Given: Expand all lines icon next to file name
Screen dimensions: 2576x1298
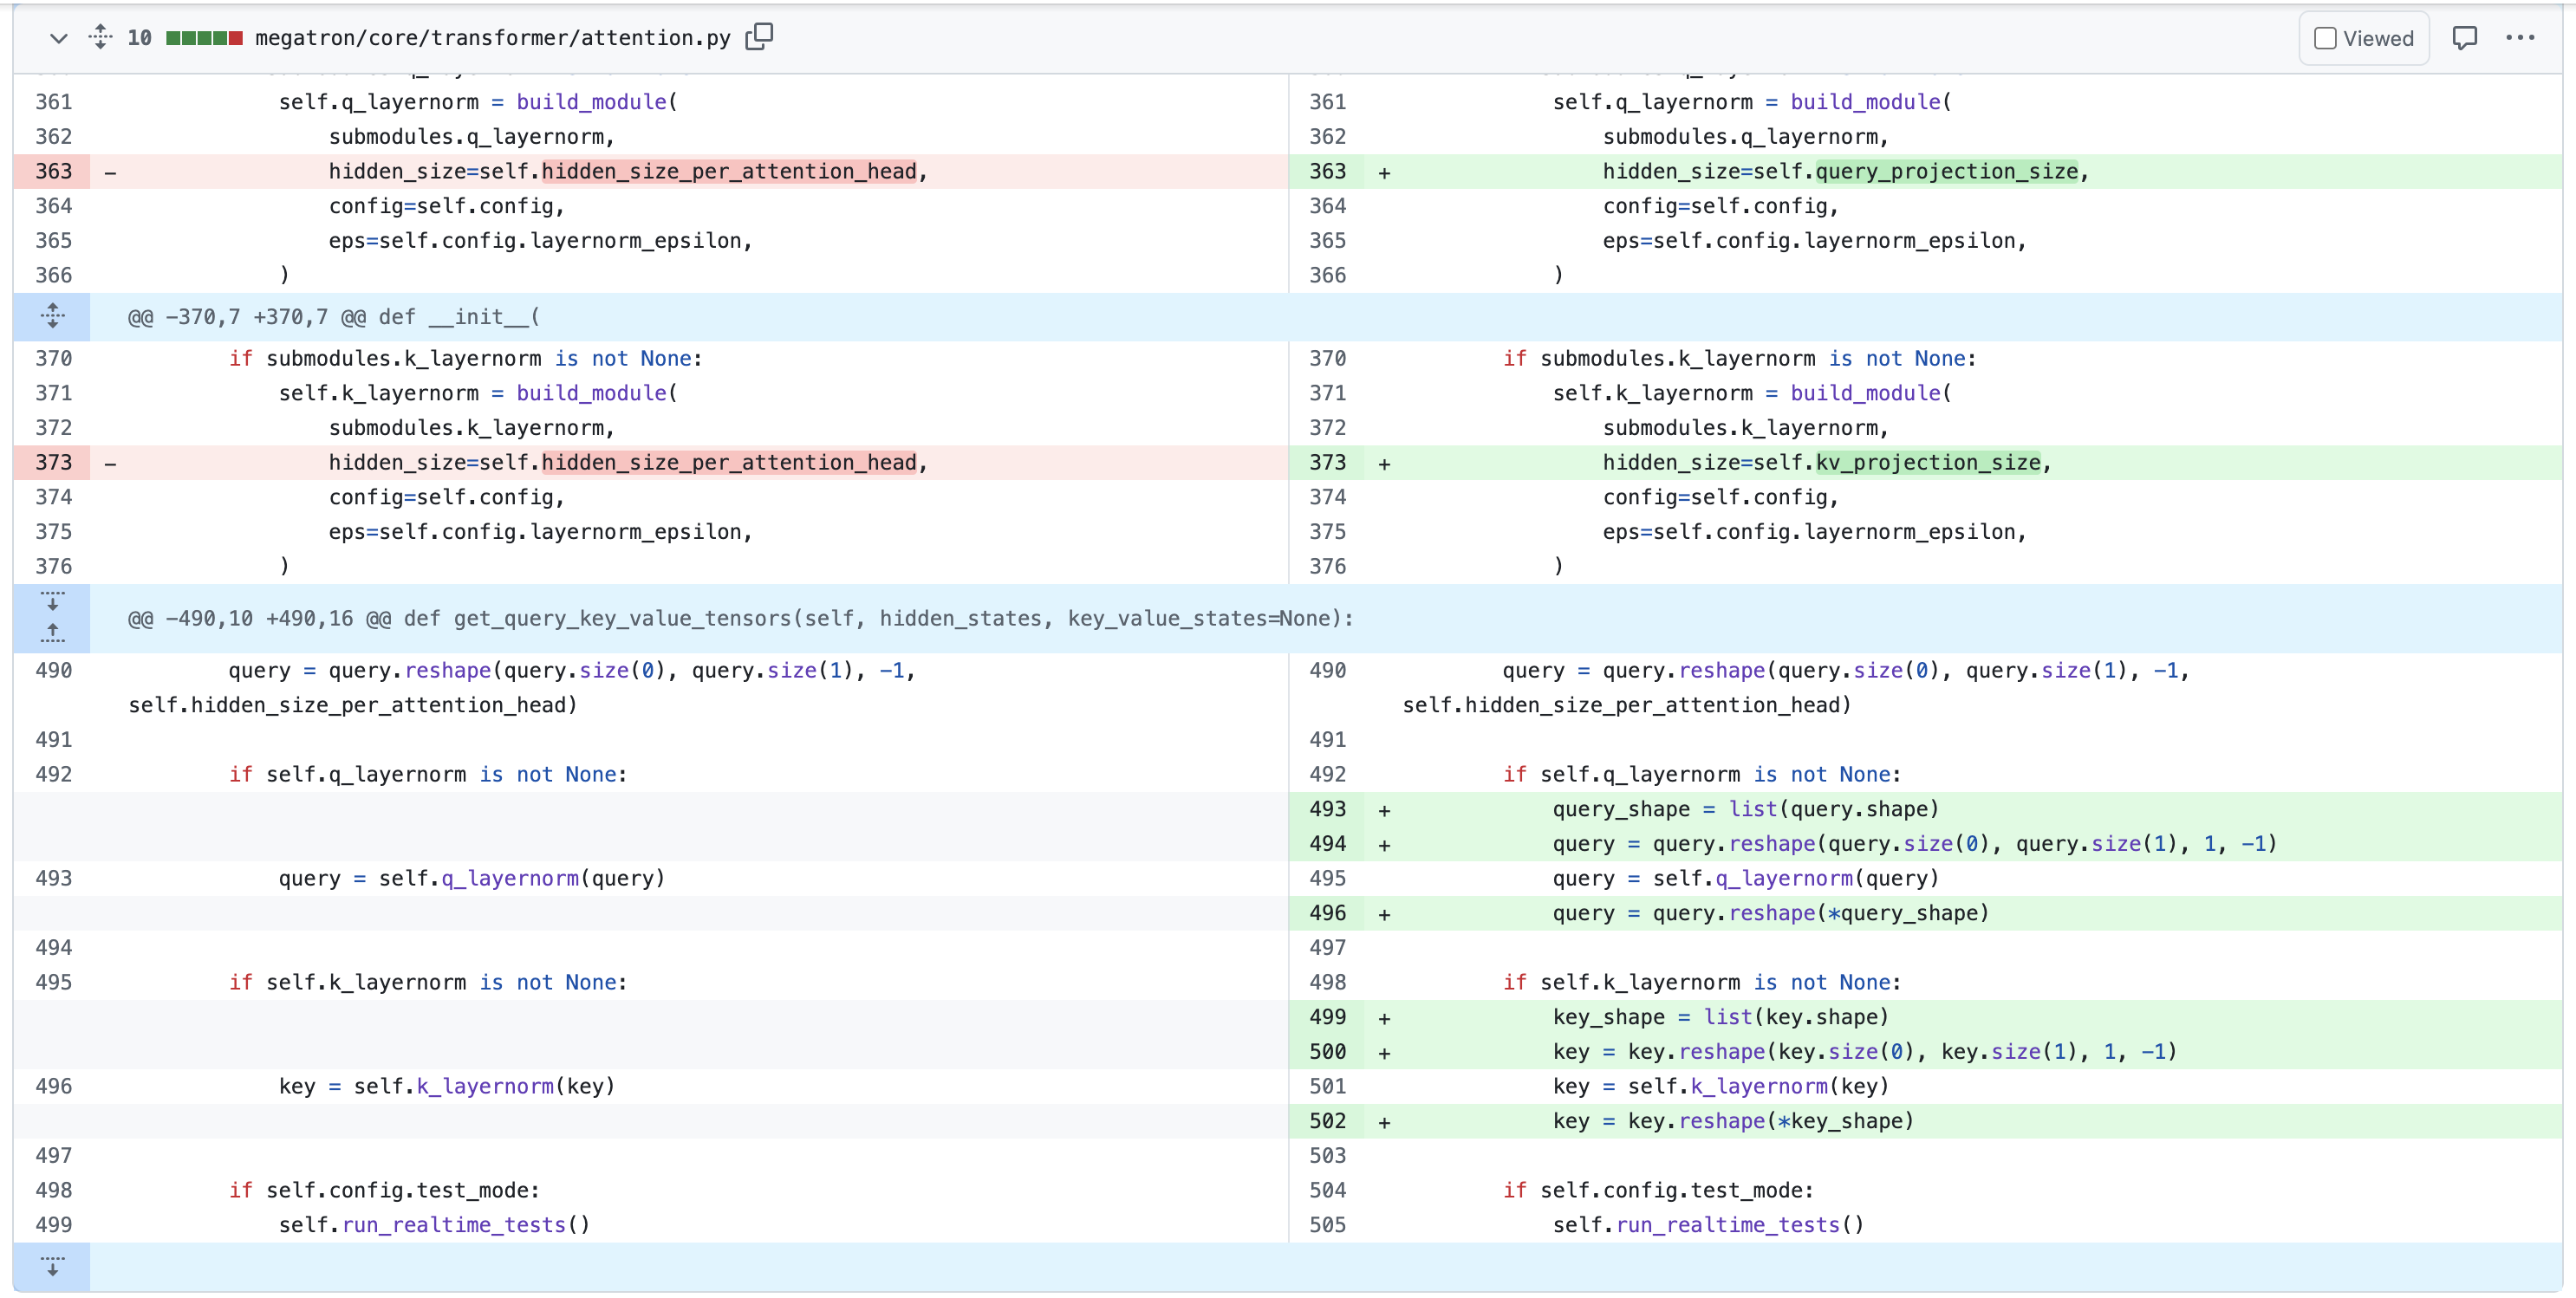Looking at the screenshot, I should [x=100, y=37].
